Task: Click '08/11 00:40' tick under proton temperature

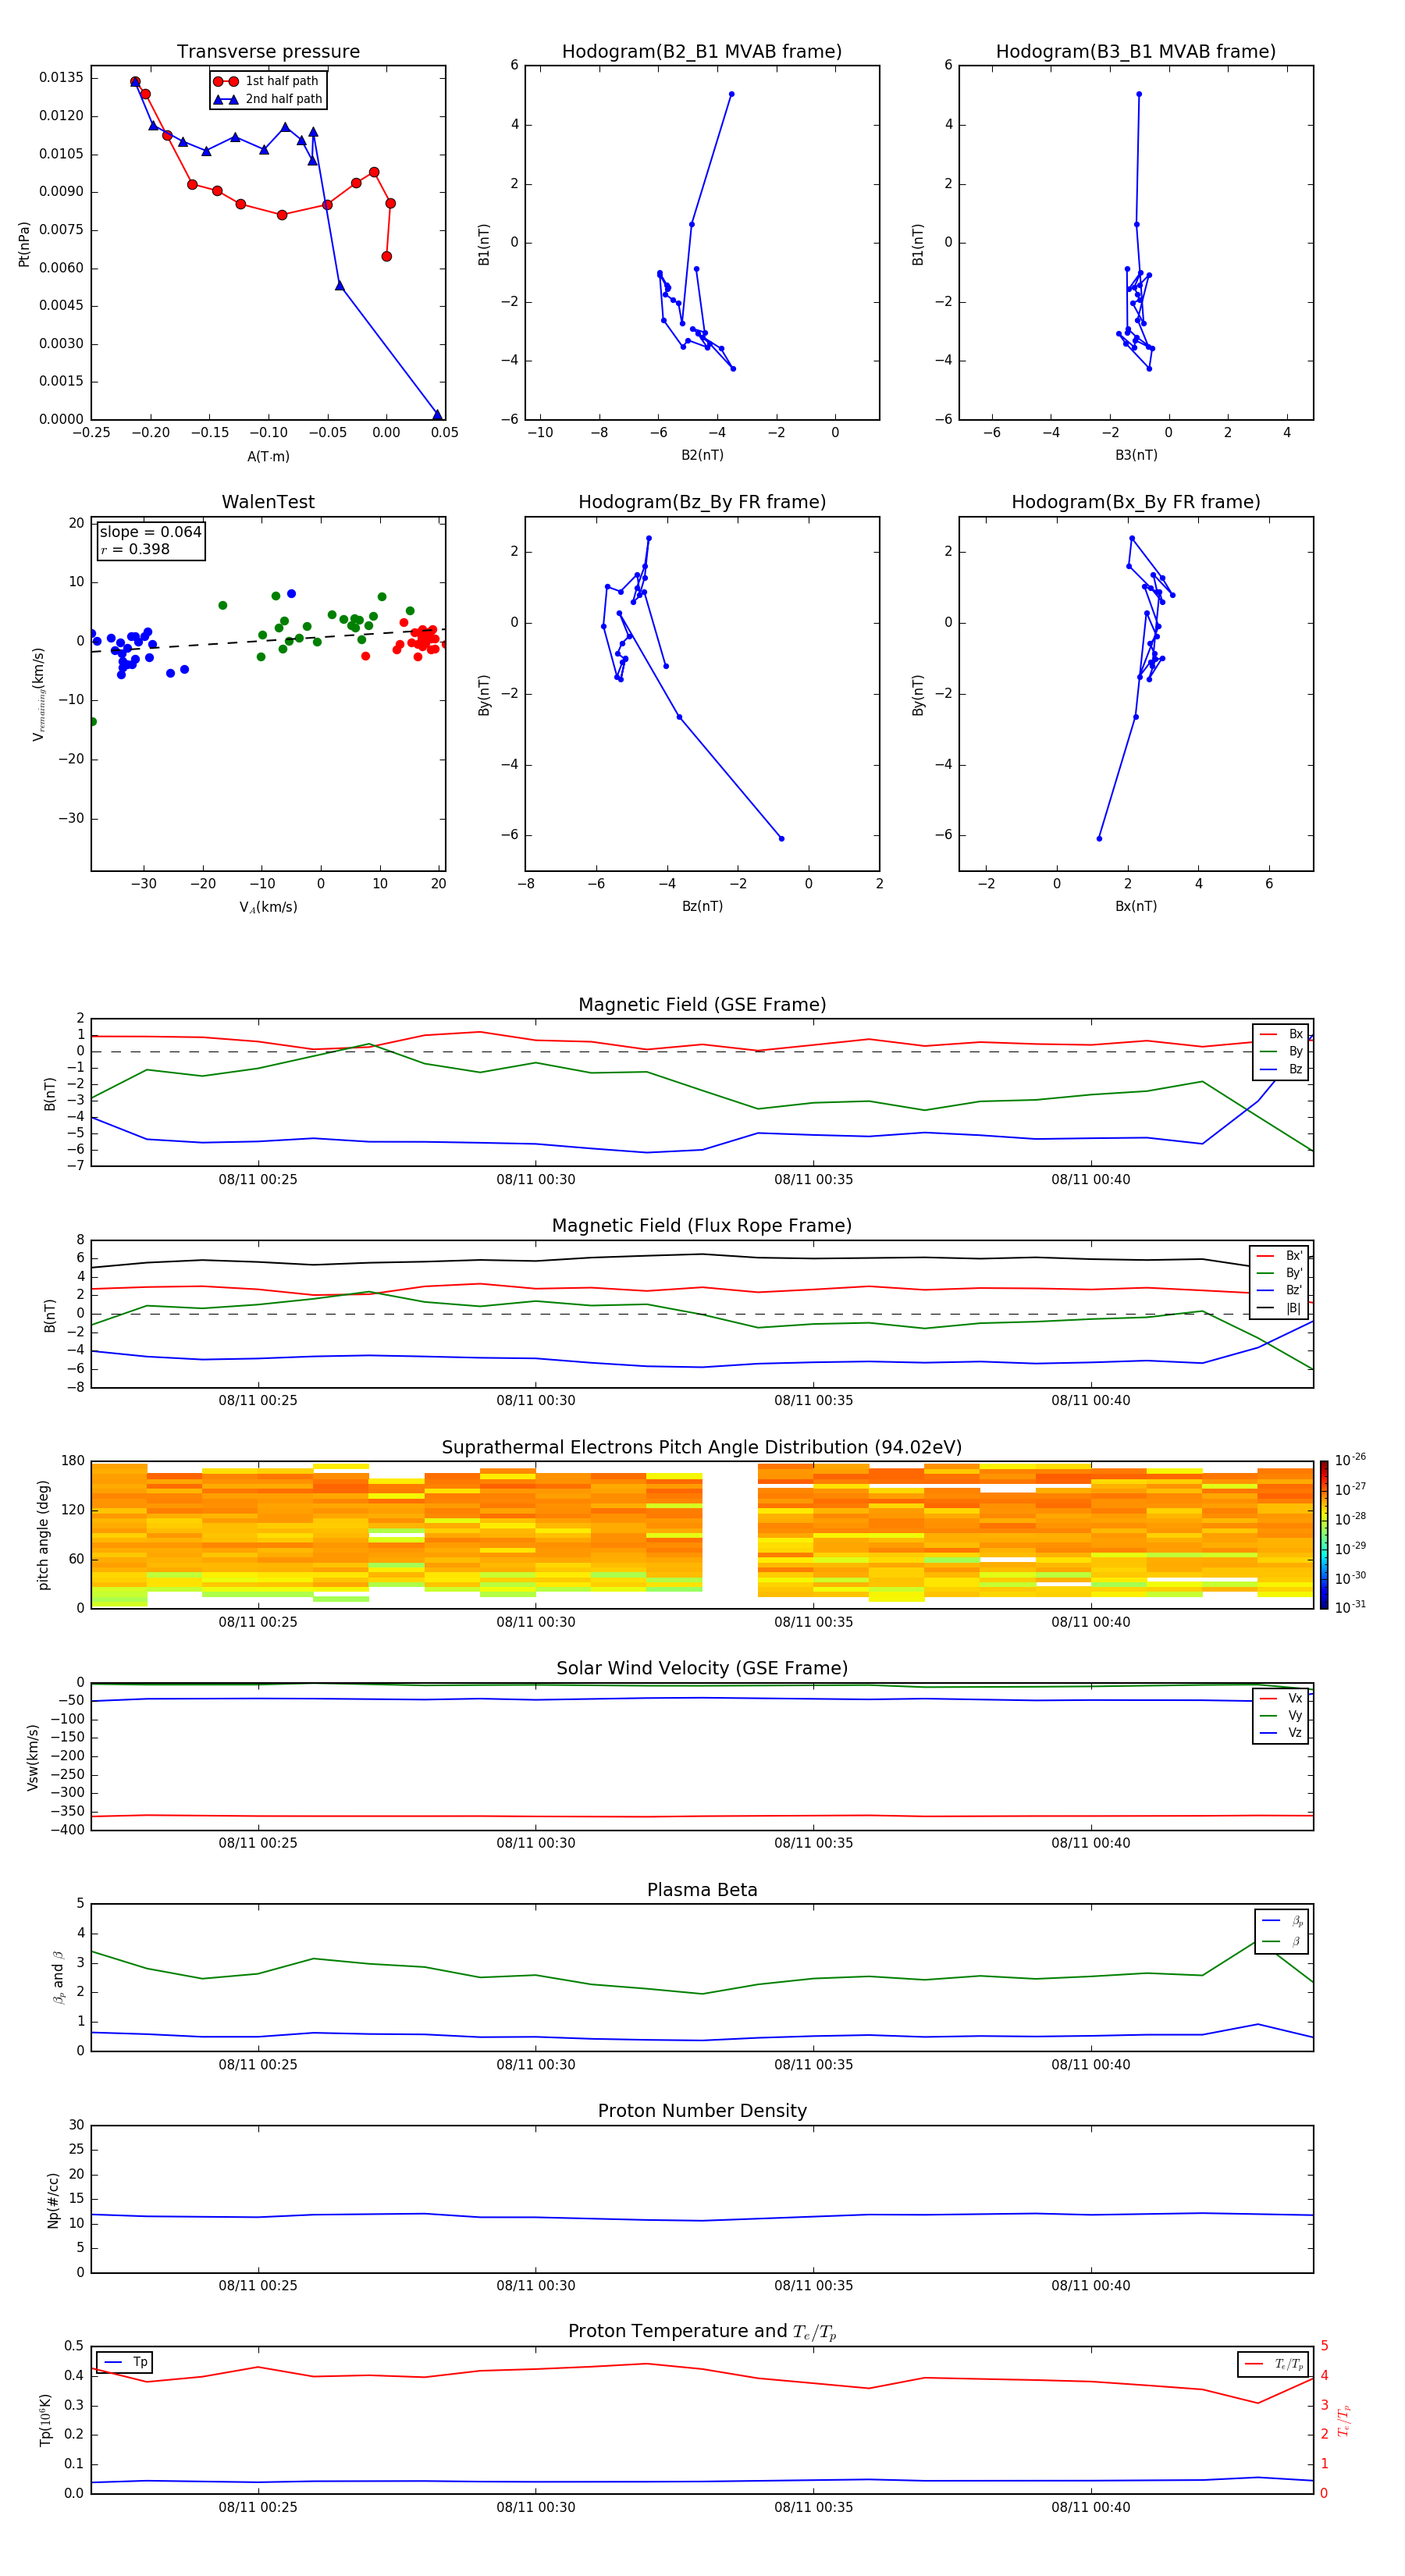Action: tap(1091, 2507)
